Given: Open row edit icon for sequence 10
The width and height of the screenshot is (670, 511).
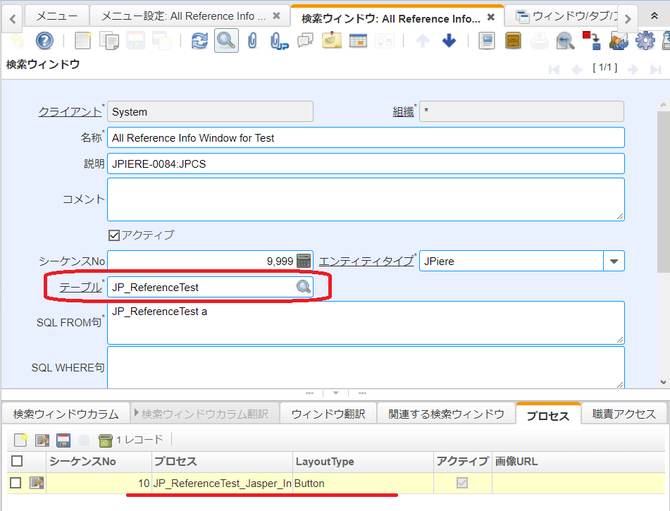Looking at the screenshot, I should pos(36,483).
